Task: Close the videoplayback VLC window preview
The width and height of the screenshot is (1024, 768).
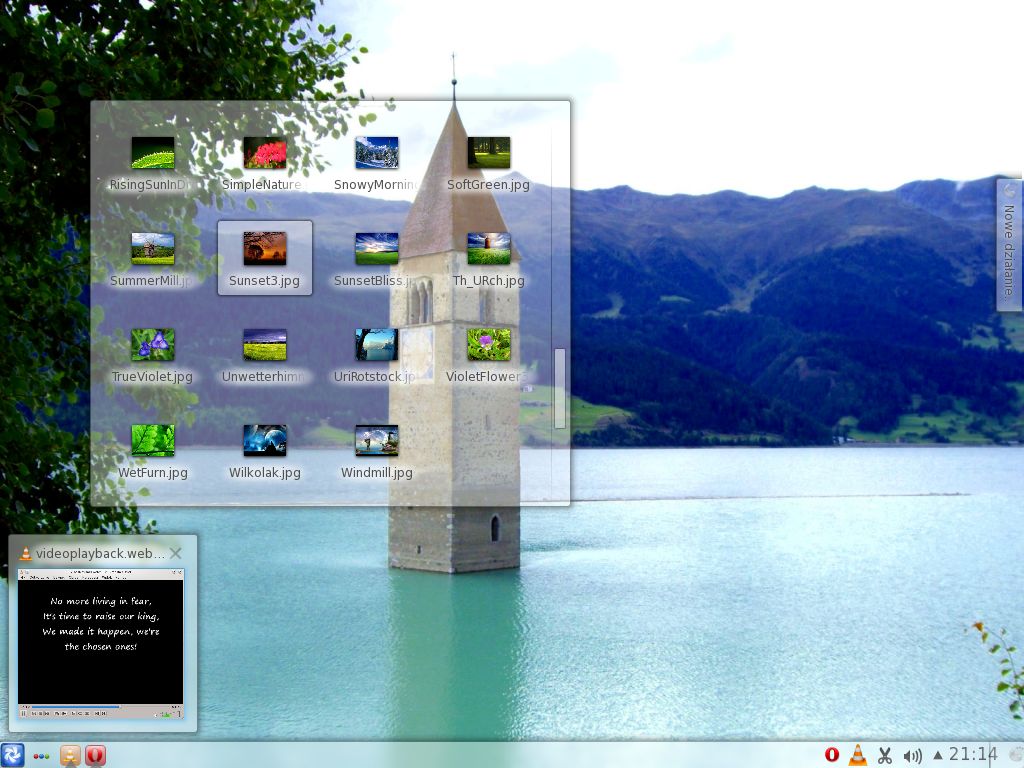Action: (x=176, y=553)
